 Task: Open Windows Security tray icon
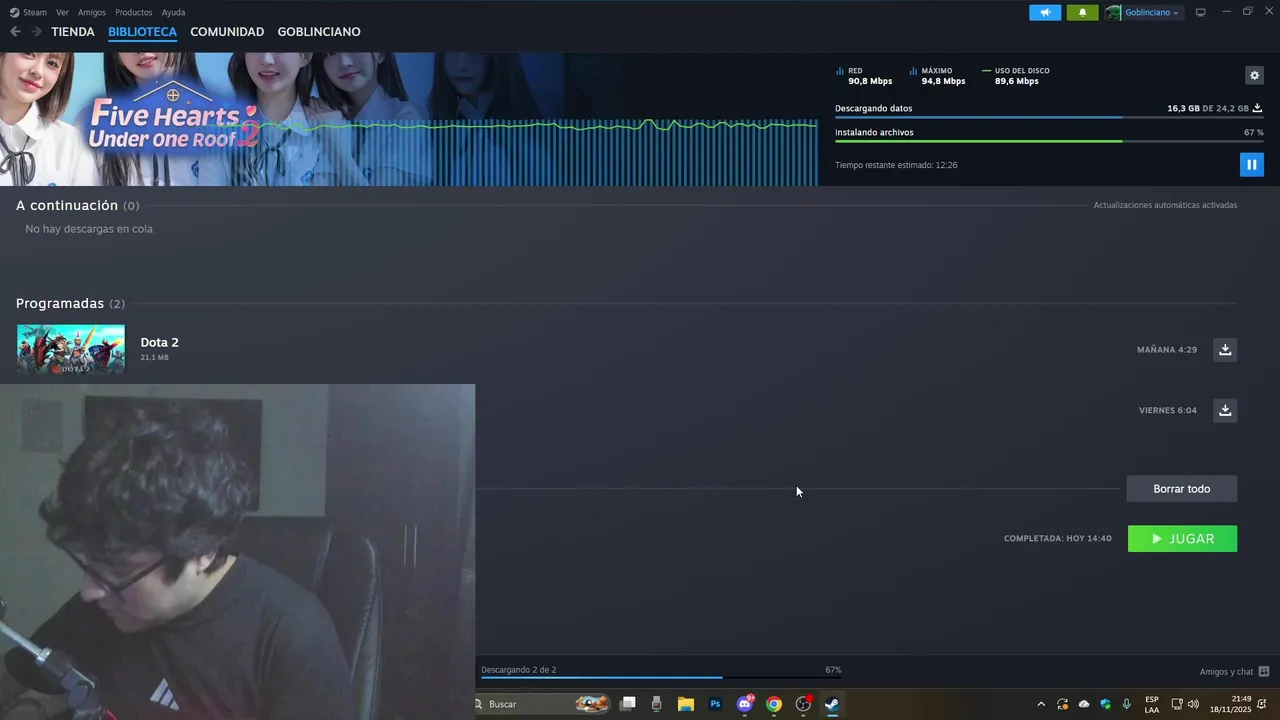tap(1105, 704)
